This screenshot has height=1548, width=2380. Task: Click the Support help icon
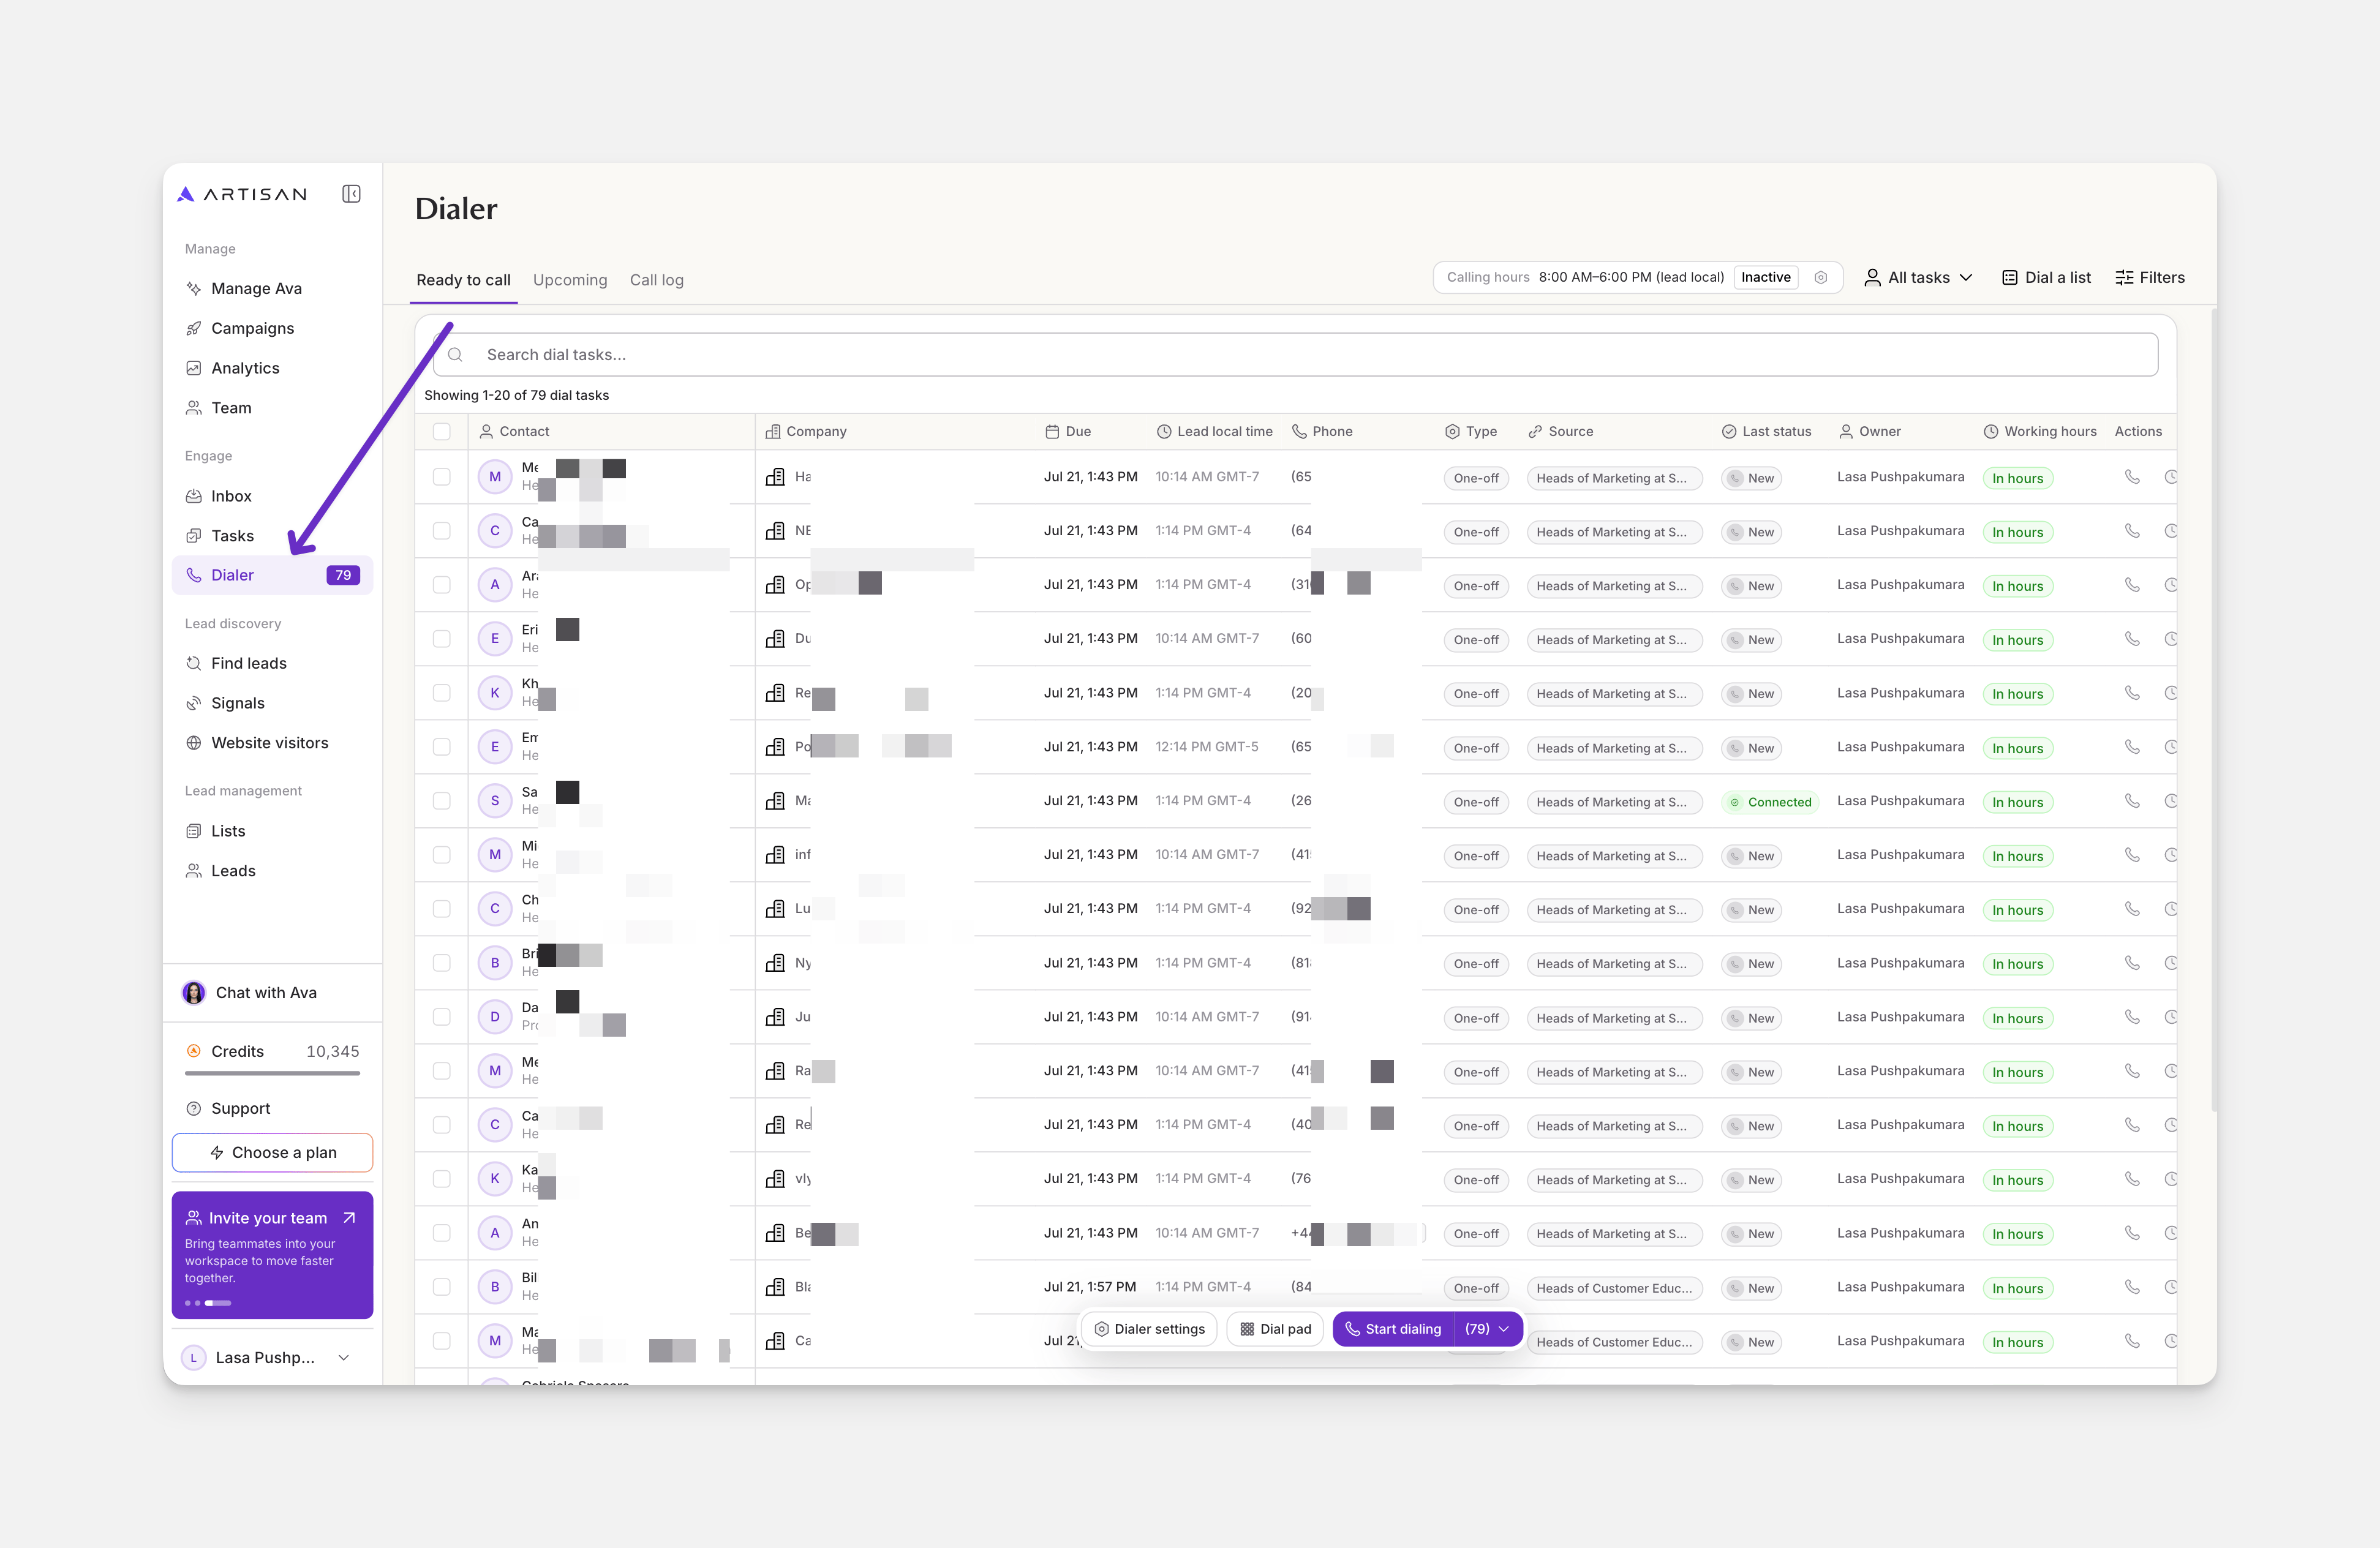tap(194, 1108)
